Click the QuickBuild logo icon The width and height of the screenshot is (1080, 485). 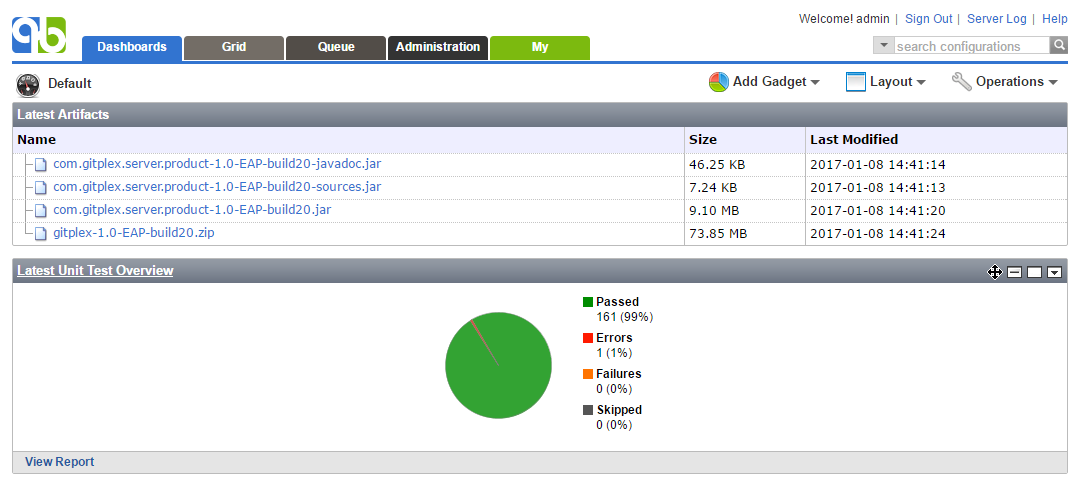[39, 35]
